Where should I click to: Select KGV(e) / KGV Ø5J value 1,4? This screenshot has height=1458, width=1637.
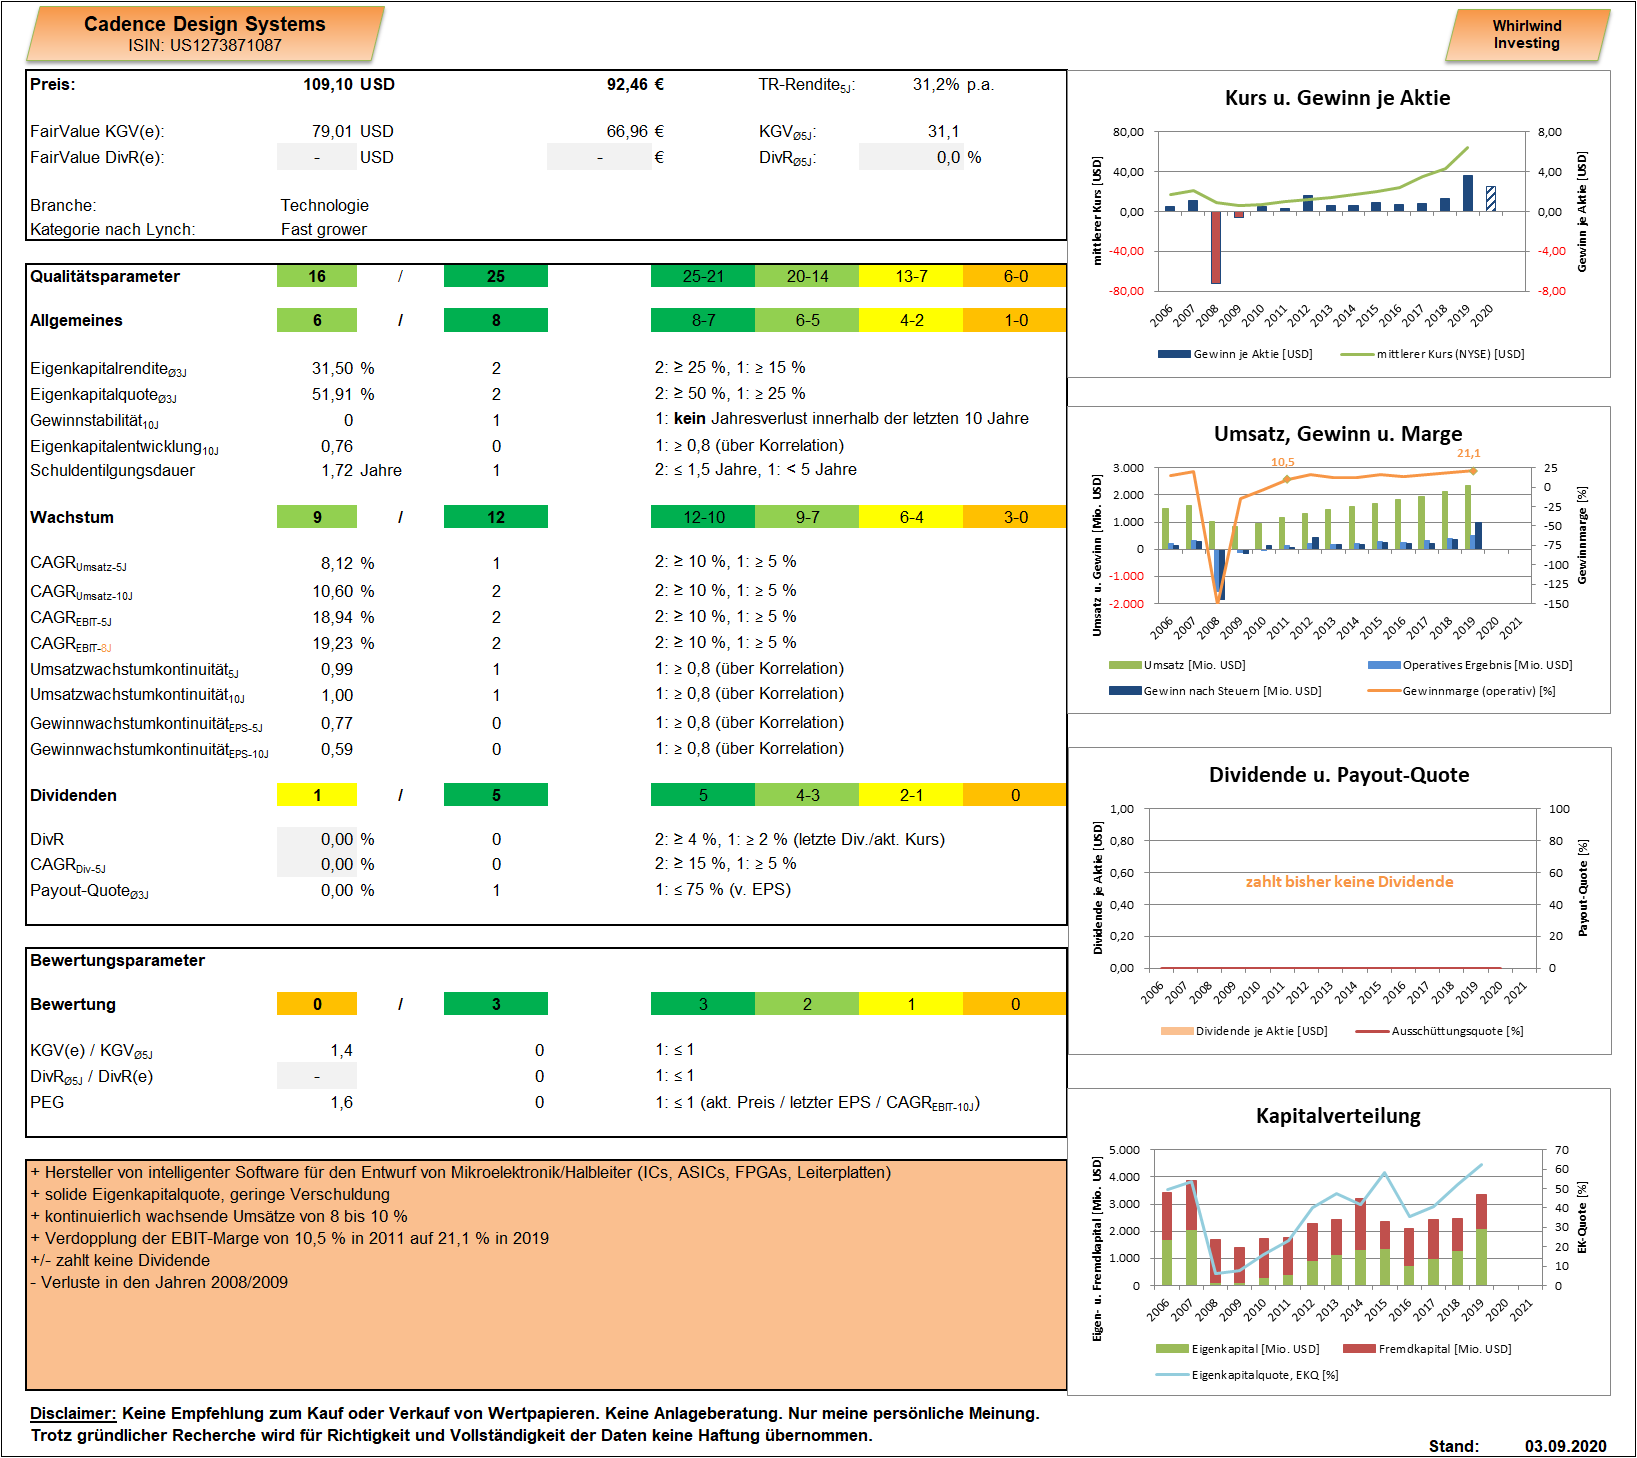click(341, 1050)
